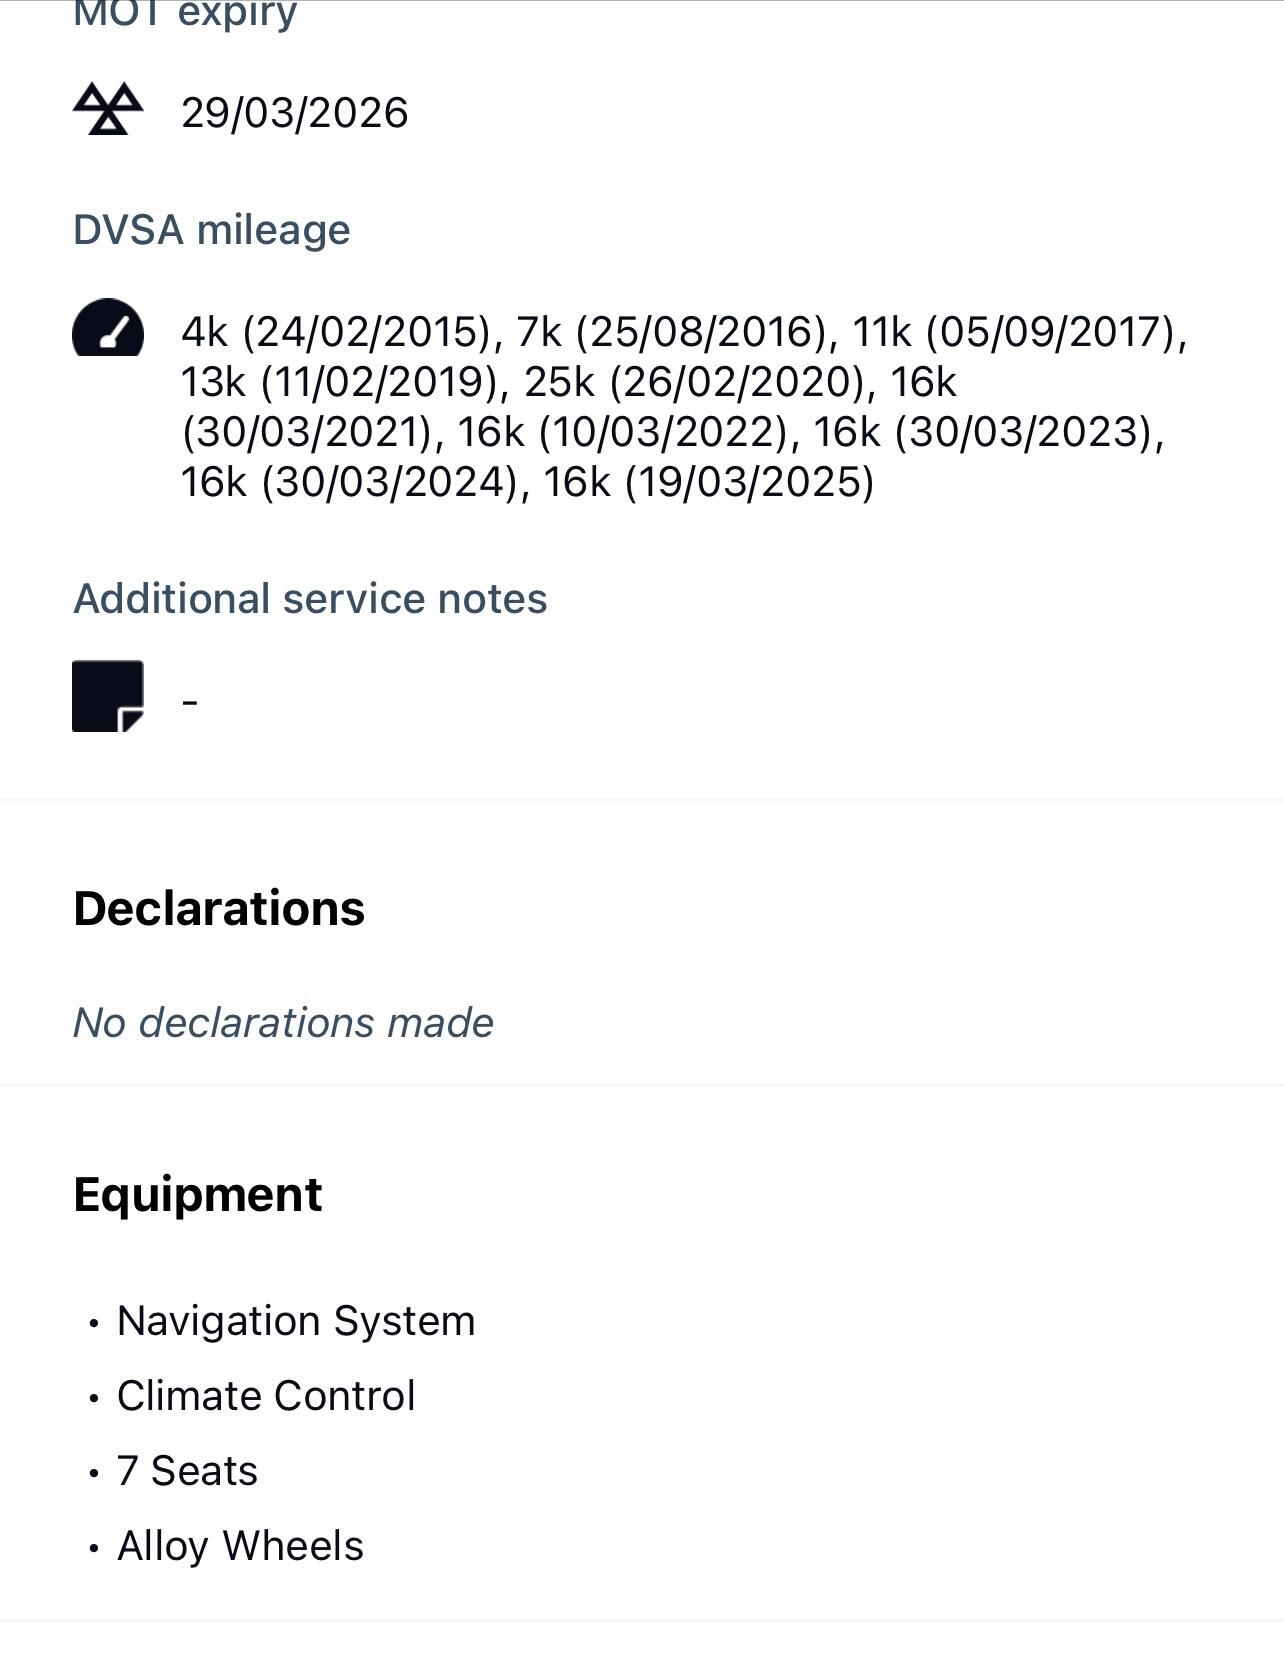1284x1666 pixels.
Task: Click the MOT expiry label
Action: coord(185,15)
